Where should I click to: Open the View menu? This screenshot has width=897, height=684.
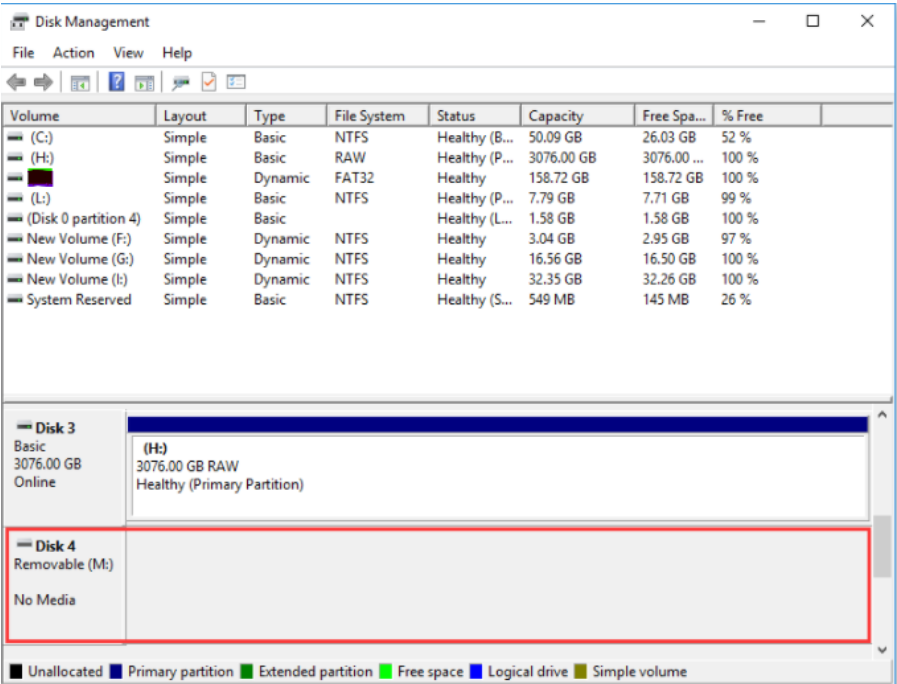pos(128,52)
